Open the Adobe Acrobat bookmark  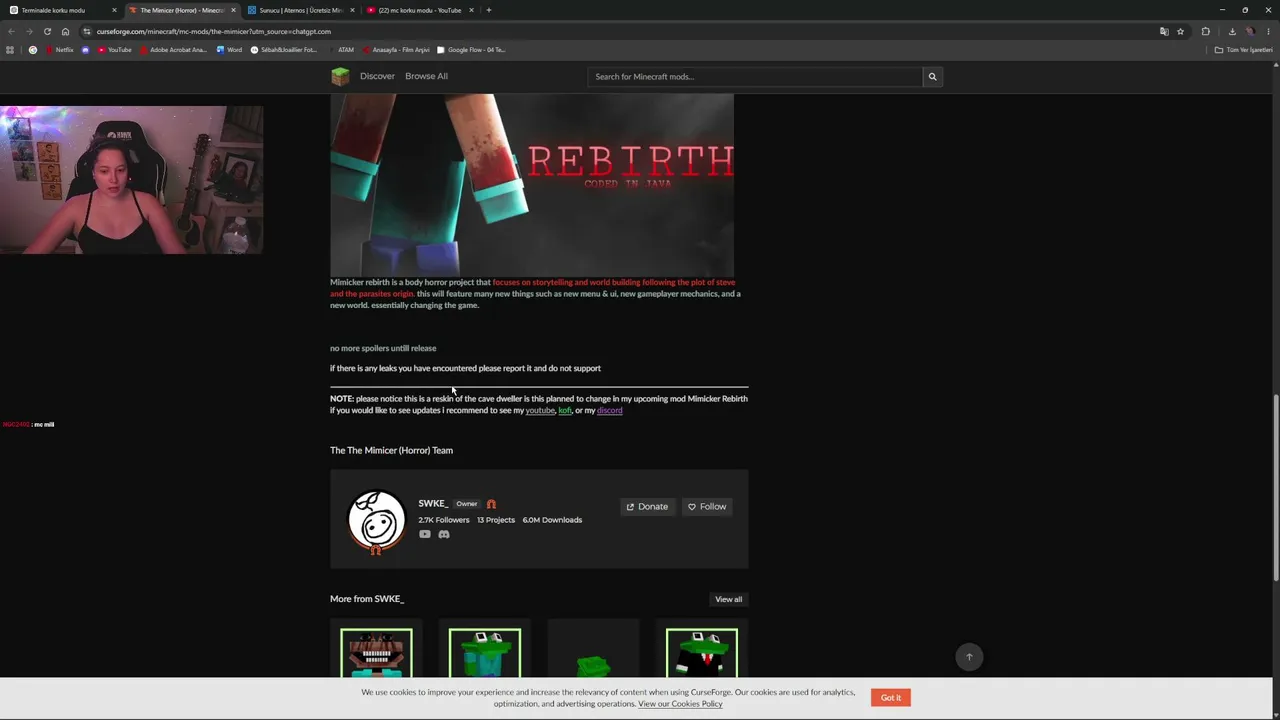[x=173, y=50]
